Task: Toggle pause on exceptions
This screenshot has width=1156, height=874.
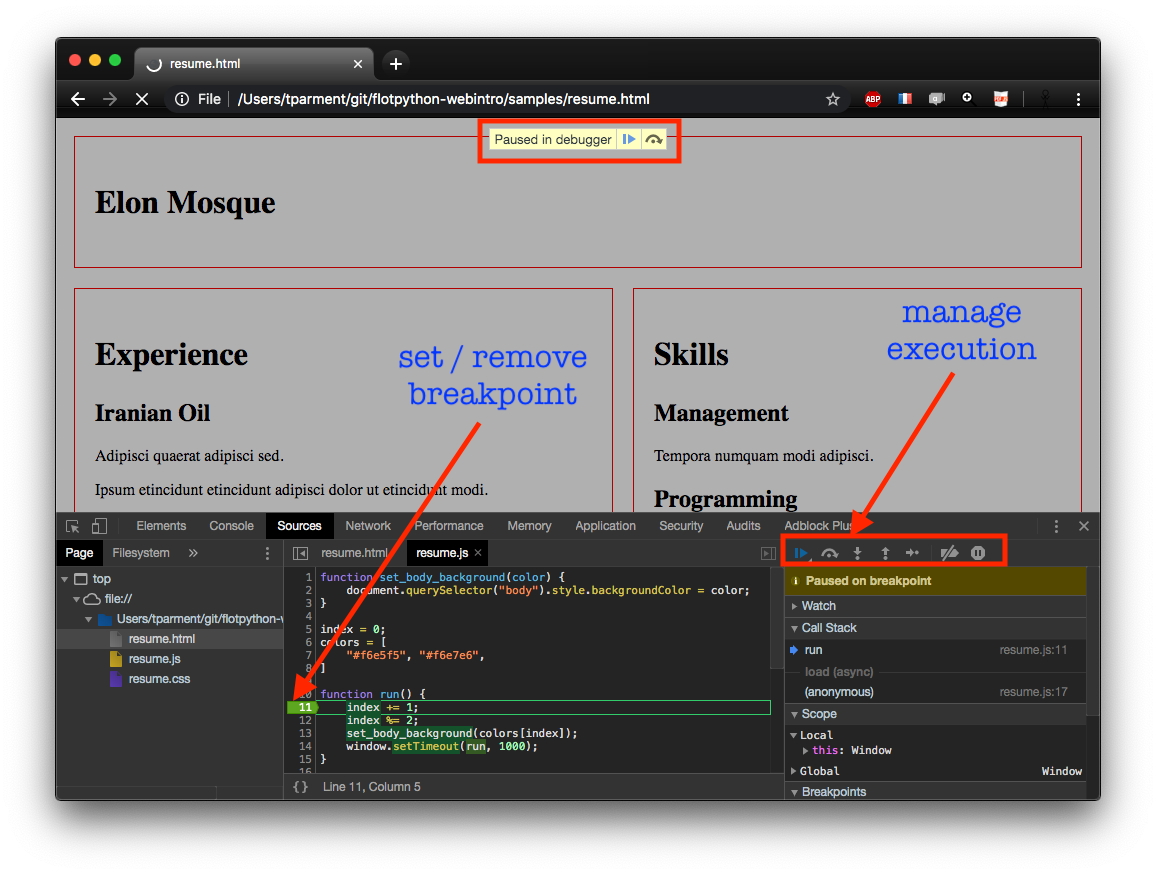Action: click(x=978, y=553)
